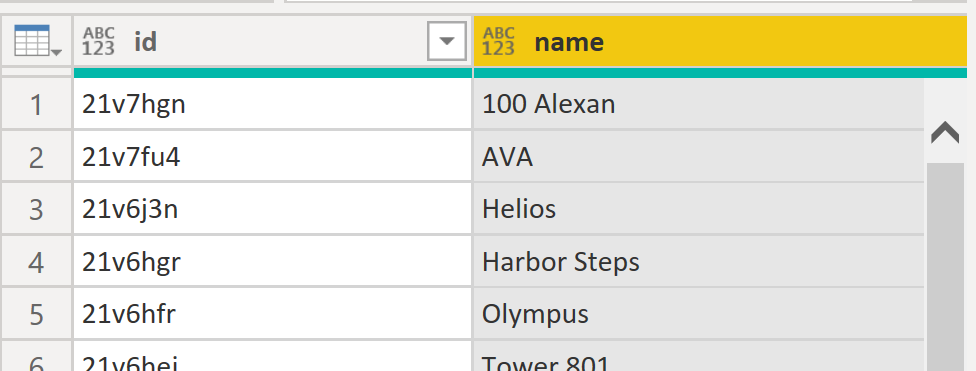Select cell 100 Alexan
Image resolution: width=976 pixels, height=371 pixels.
698,104
